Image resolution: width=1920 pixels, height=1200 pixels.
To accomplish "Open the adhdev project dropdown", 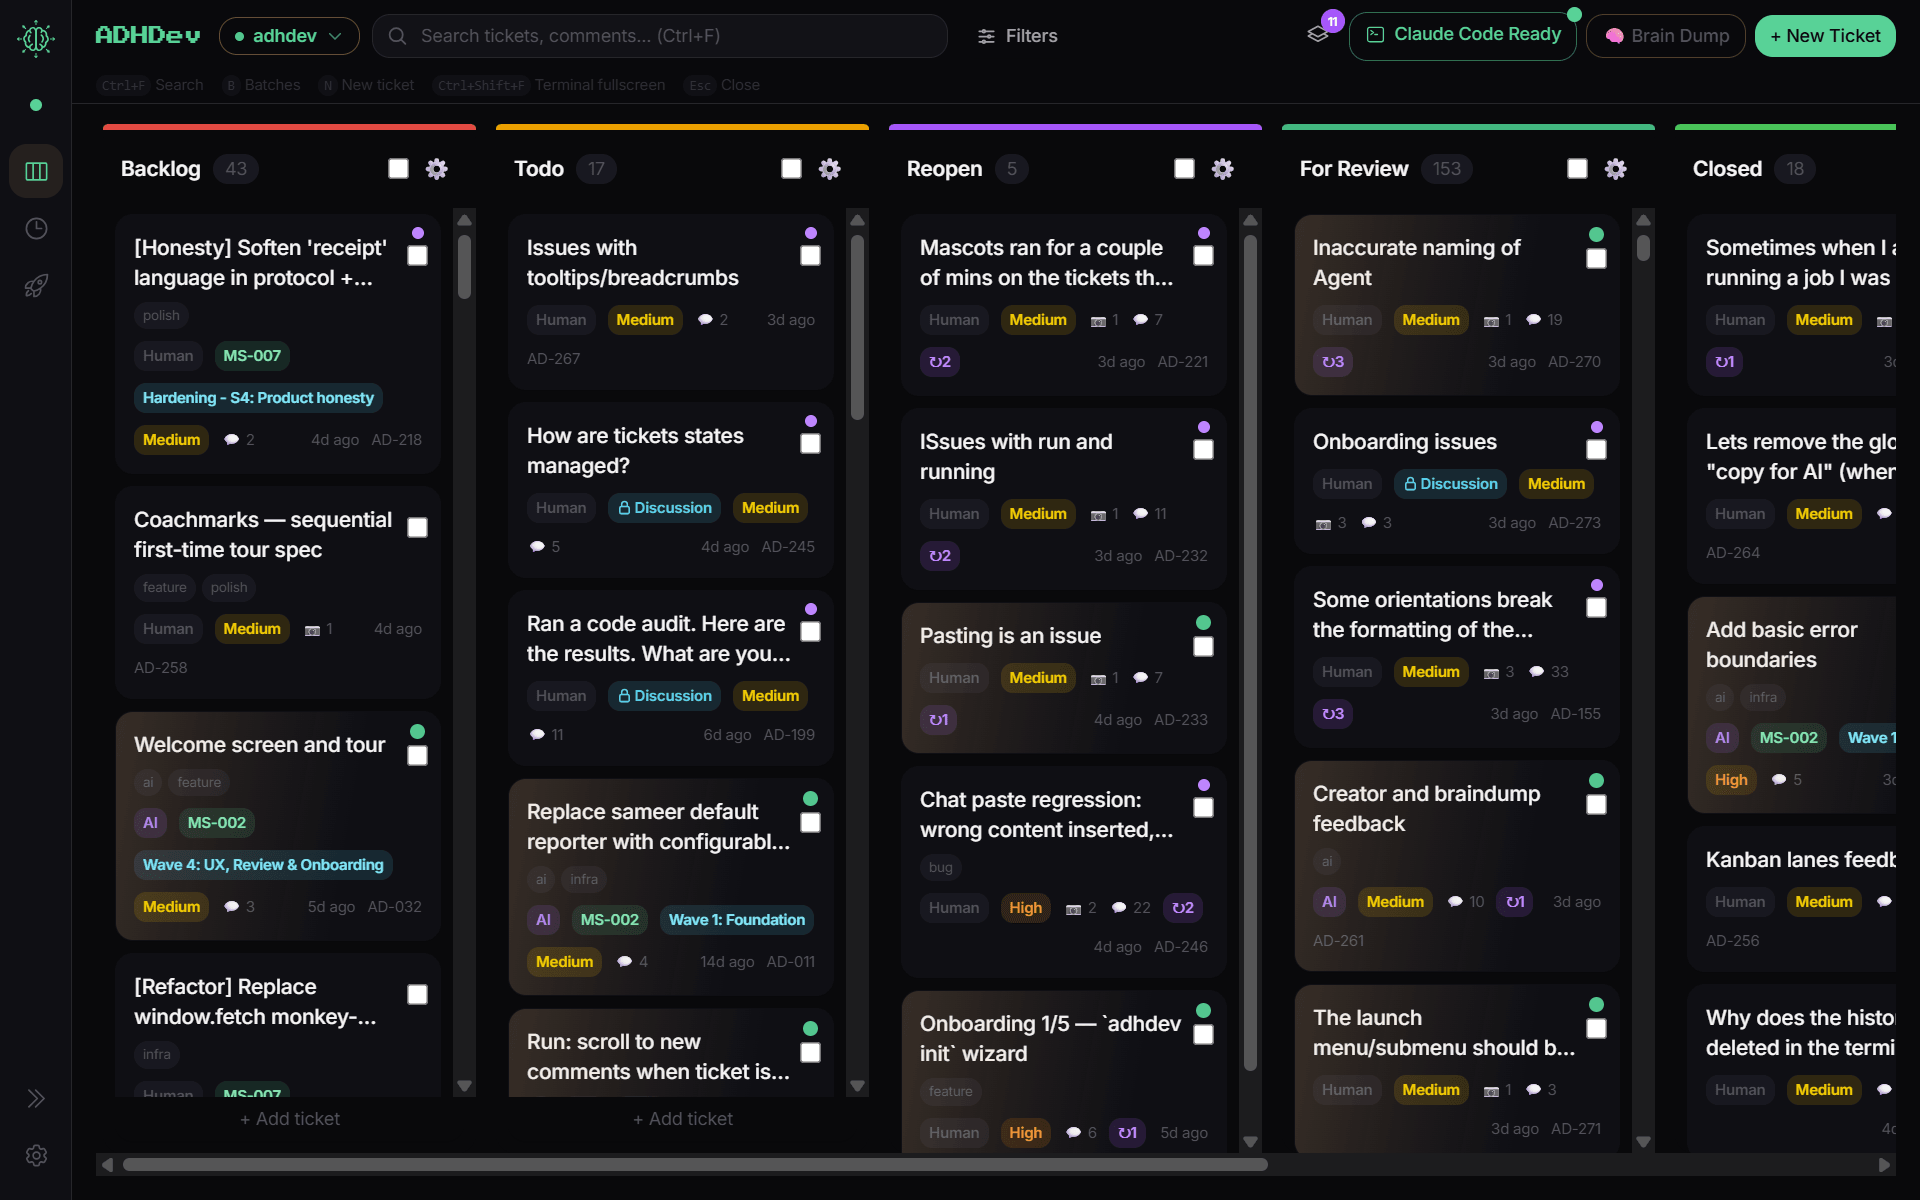I will pos(289,36).
